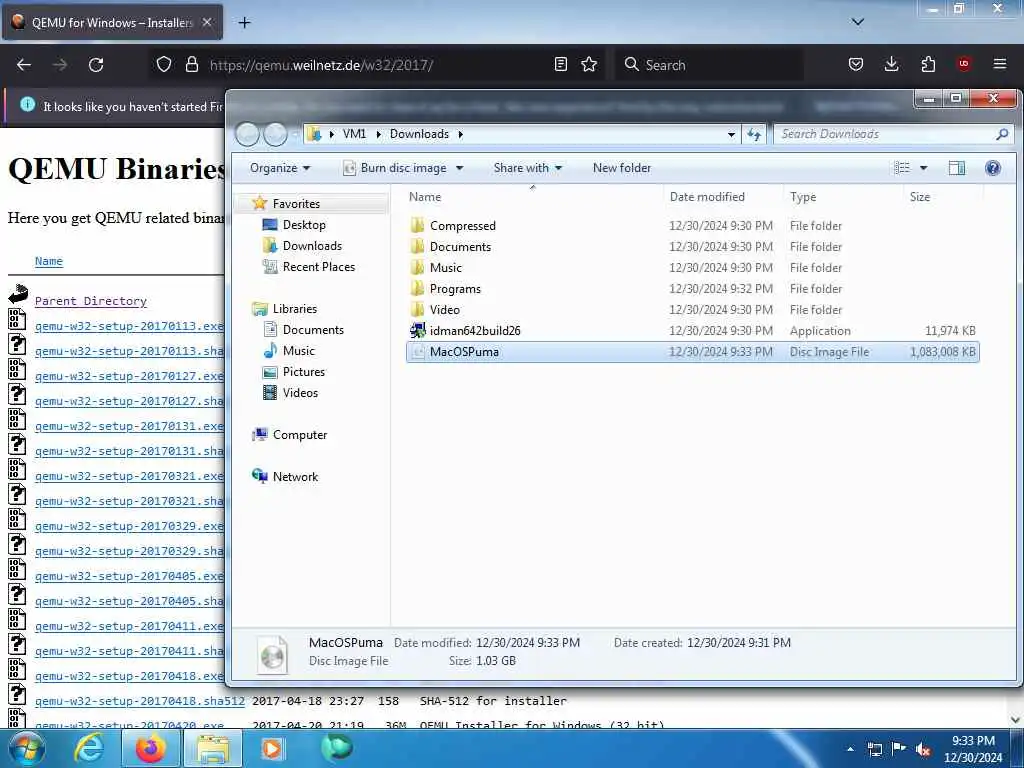
Task: Click the site padlock icon
Action: (x=191, y=64)
